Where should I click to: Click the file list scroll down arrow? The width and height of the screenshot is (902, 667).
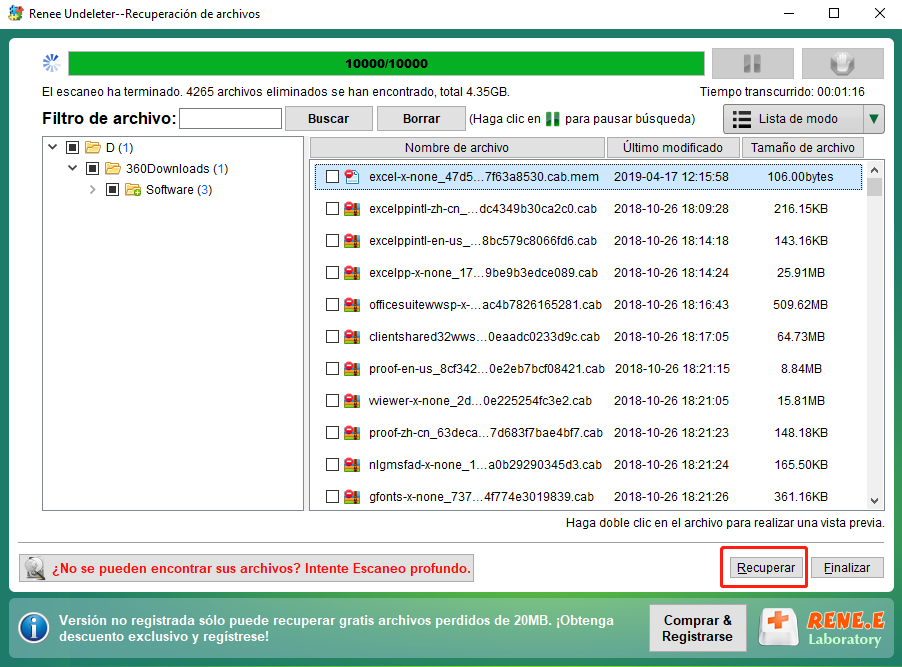pos(874,501)
